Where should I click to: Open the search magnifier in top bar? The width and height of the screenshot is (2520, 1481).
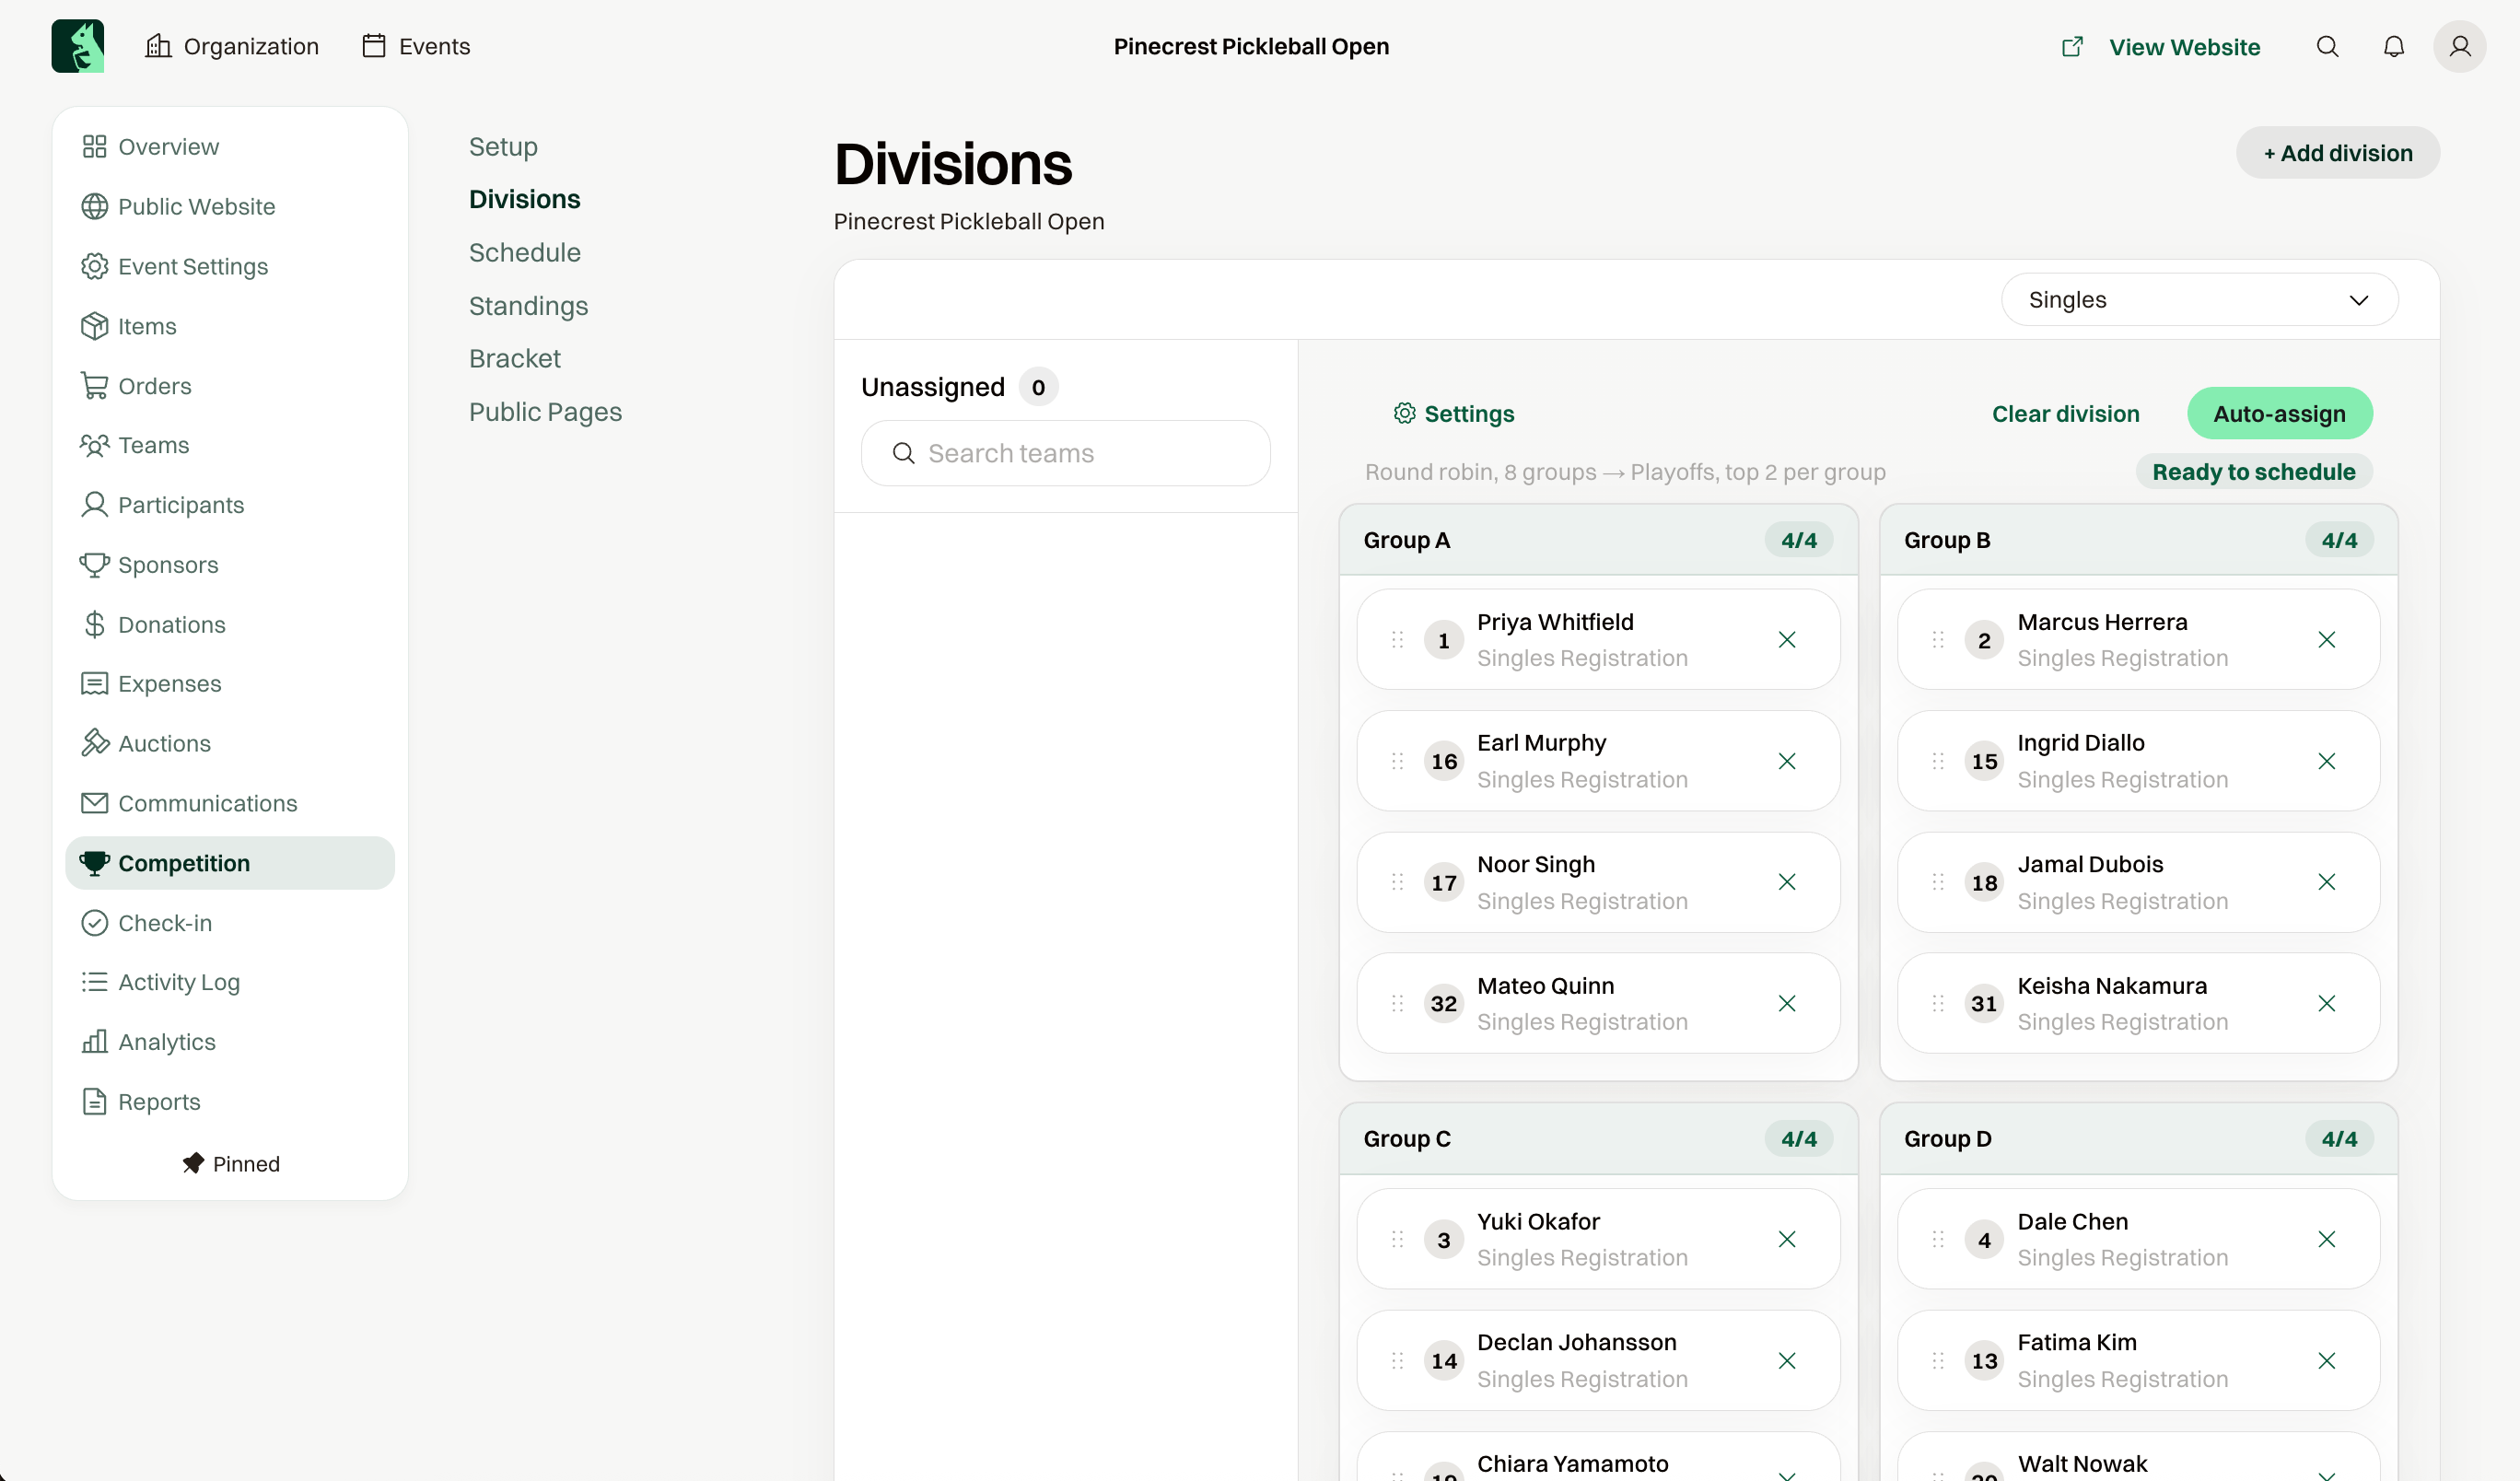click(x=2327, y=47)
